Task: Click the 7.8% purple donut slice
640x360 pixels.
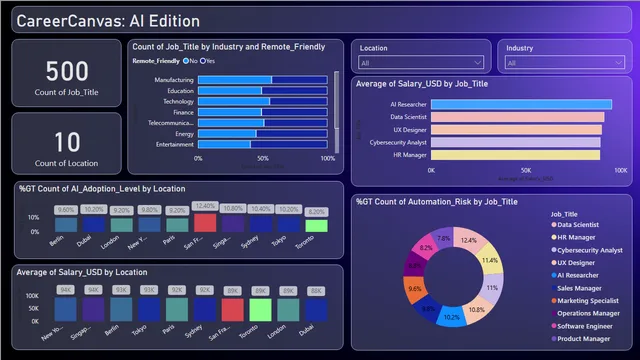Action: click(x=443, y=238)
